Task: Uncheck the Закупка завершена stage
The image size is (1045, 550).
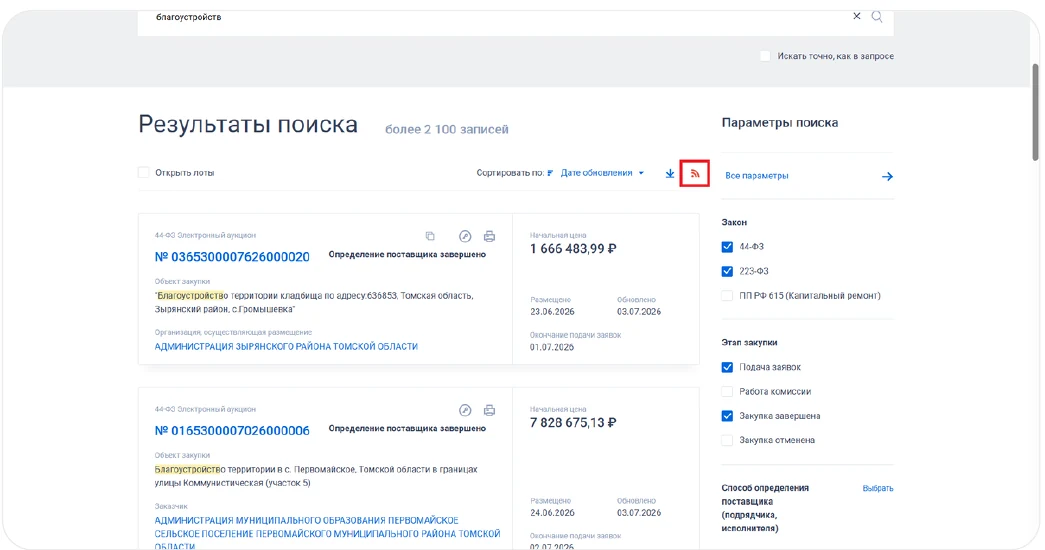Action: coord(727,416)
